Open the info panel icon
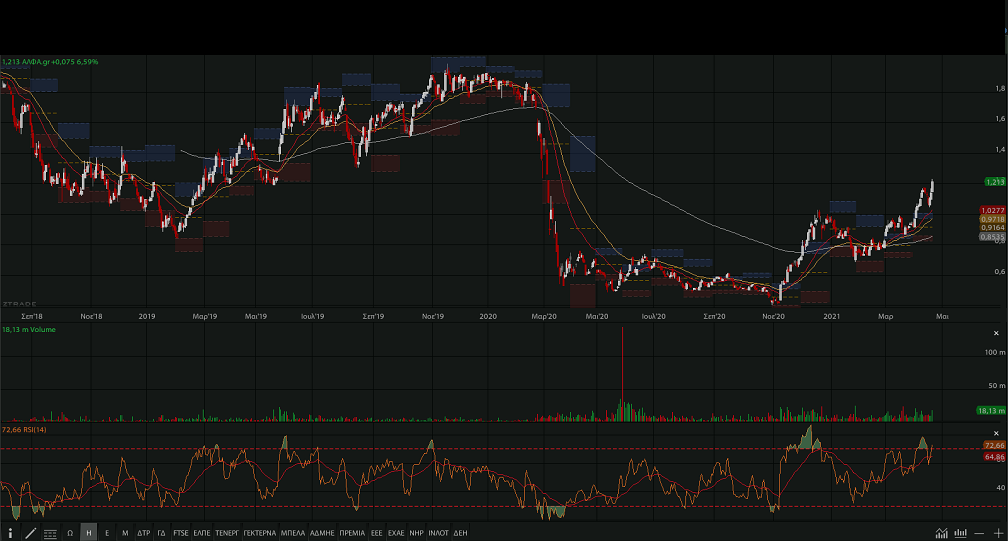The width and height of the screenshot is (1008, 541). (11, 533)
